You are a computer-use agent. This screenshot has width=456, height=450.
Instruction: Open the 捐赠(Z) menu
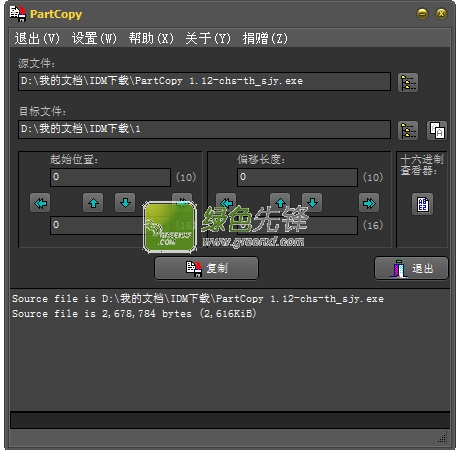(265, 38)
